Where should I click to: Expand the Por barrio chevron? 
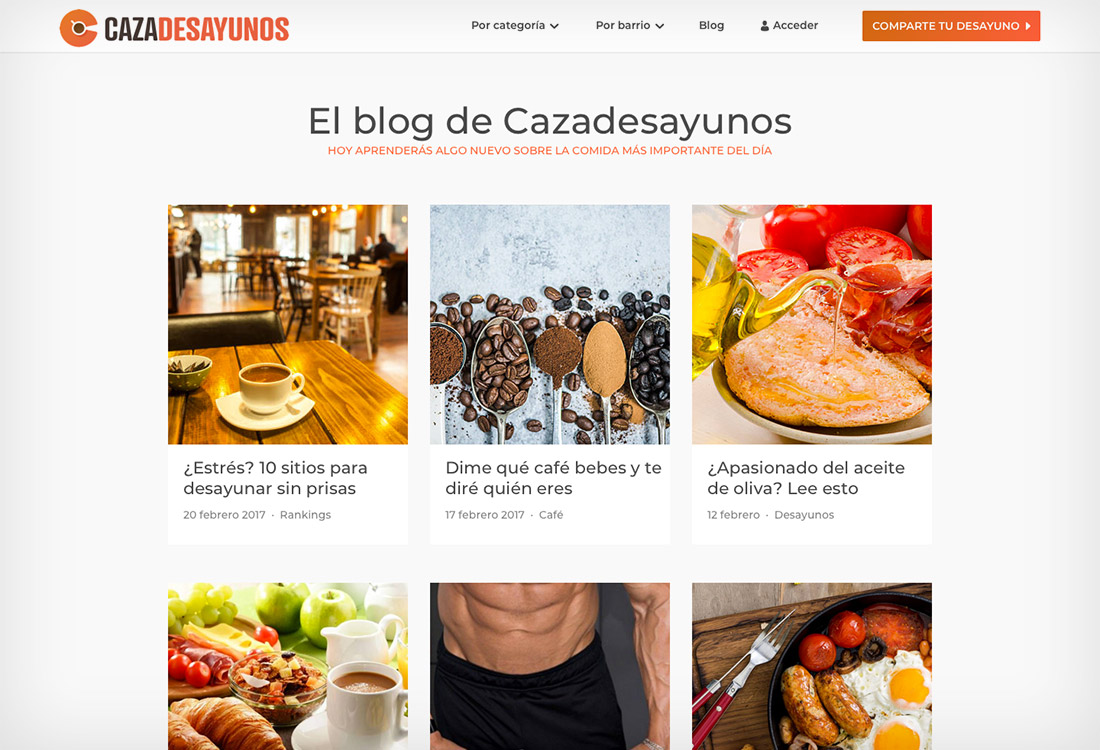click(x=659, y=26)
